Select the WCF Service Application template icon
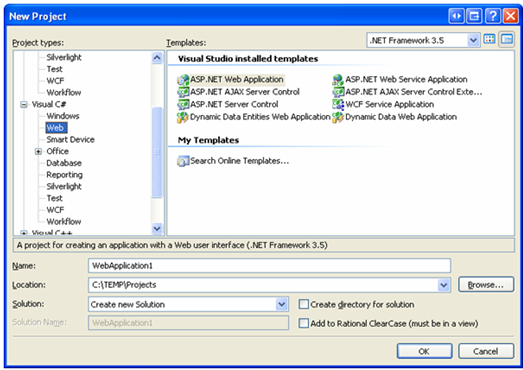 tap(338, 104)
